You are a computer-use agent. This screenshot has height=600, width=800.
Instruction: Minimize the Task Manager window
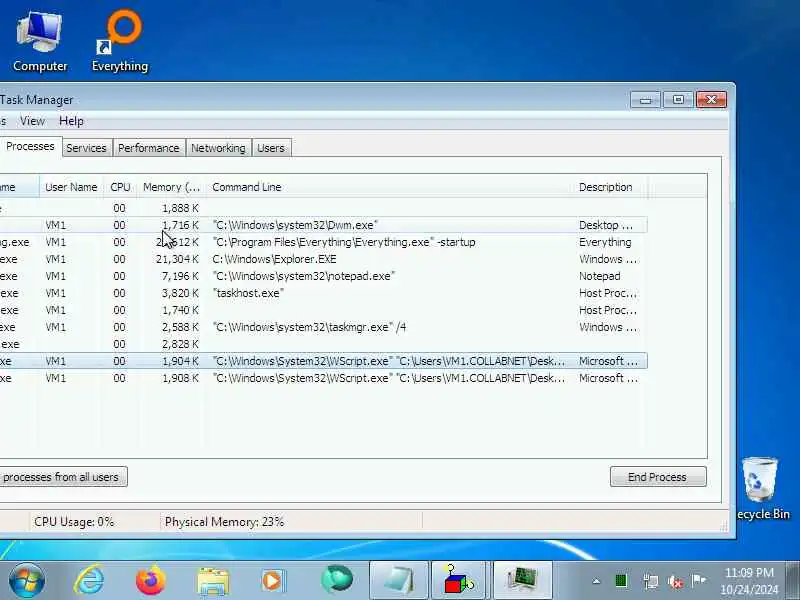(x=645, y=99)
